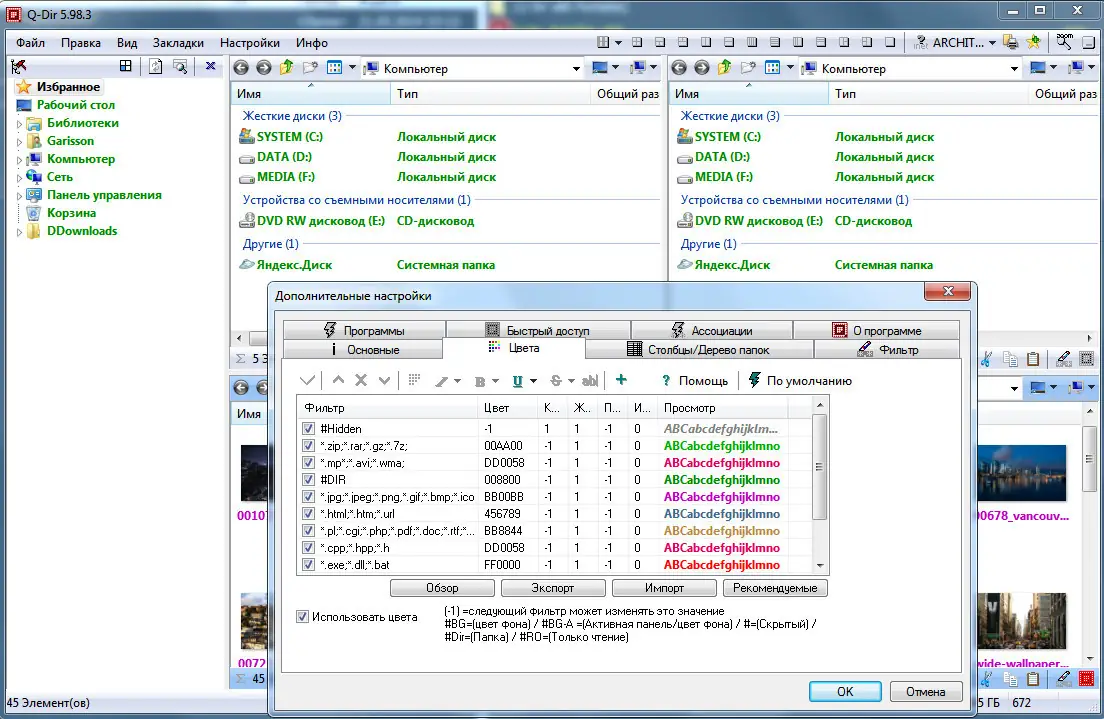The width and height of the screenshot is (1104, 719).
Task: Select SYSTEM (C:) in the top-left pane
Action: tap(289, 137)
